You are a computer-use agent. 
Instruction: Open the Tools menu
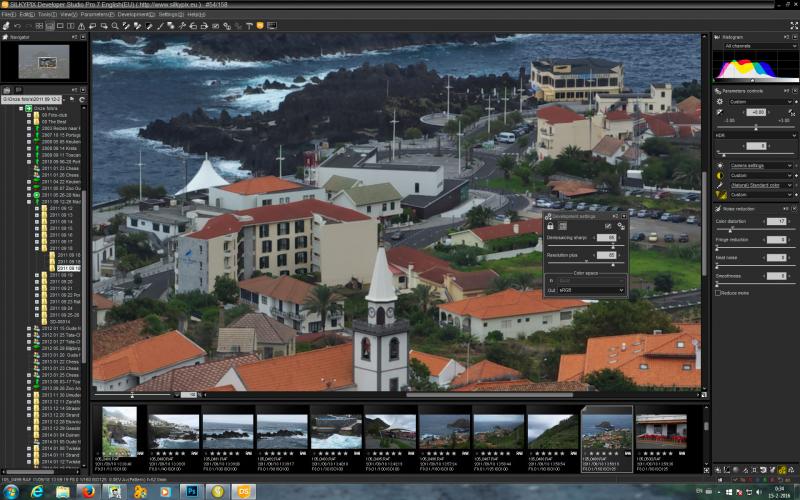[x=47, y=14]
